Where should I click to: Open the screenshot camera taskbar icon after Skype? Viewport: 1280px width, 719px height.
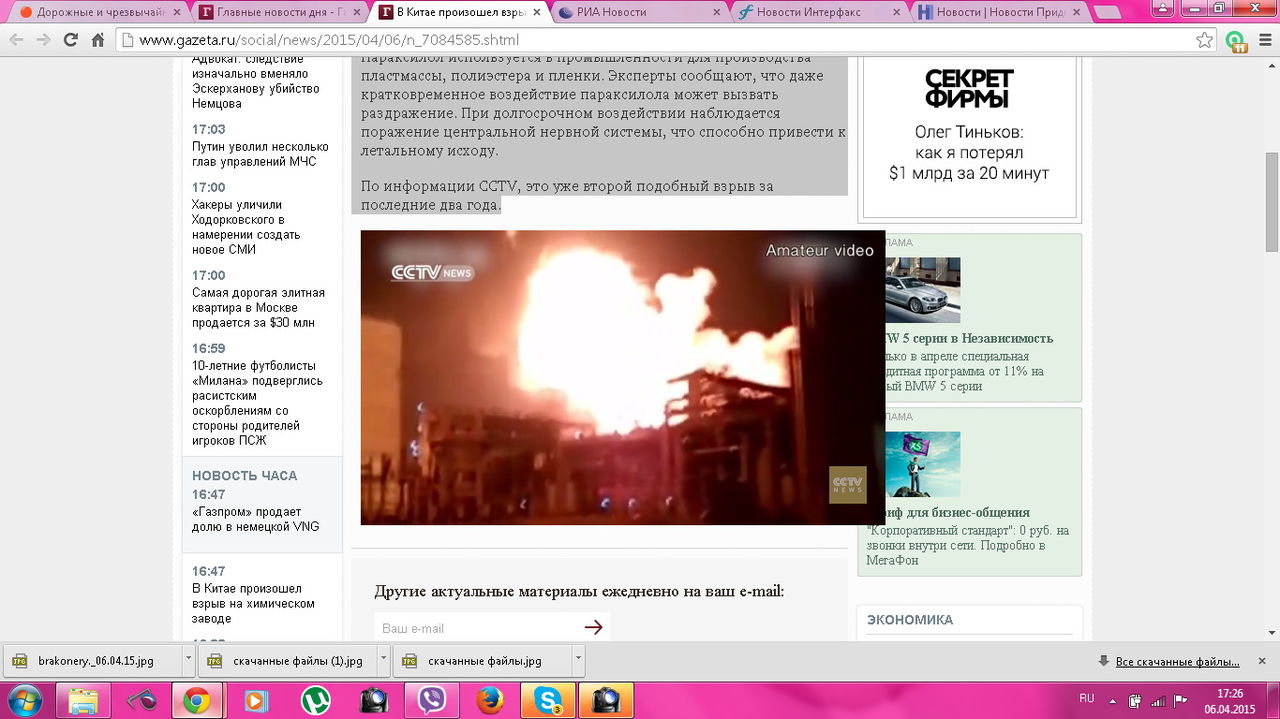click(x=607, y=700)
